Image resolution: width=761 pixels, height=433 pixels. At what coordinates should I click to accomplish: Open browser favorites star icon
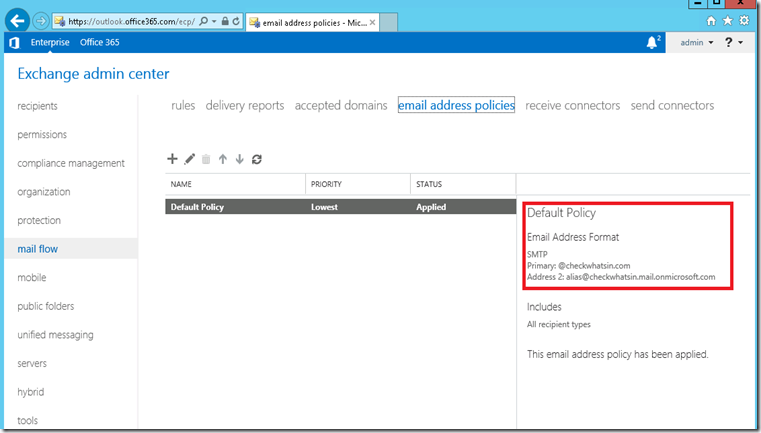728,21
